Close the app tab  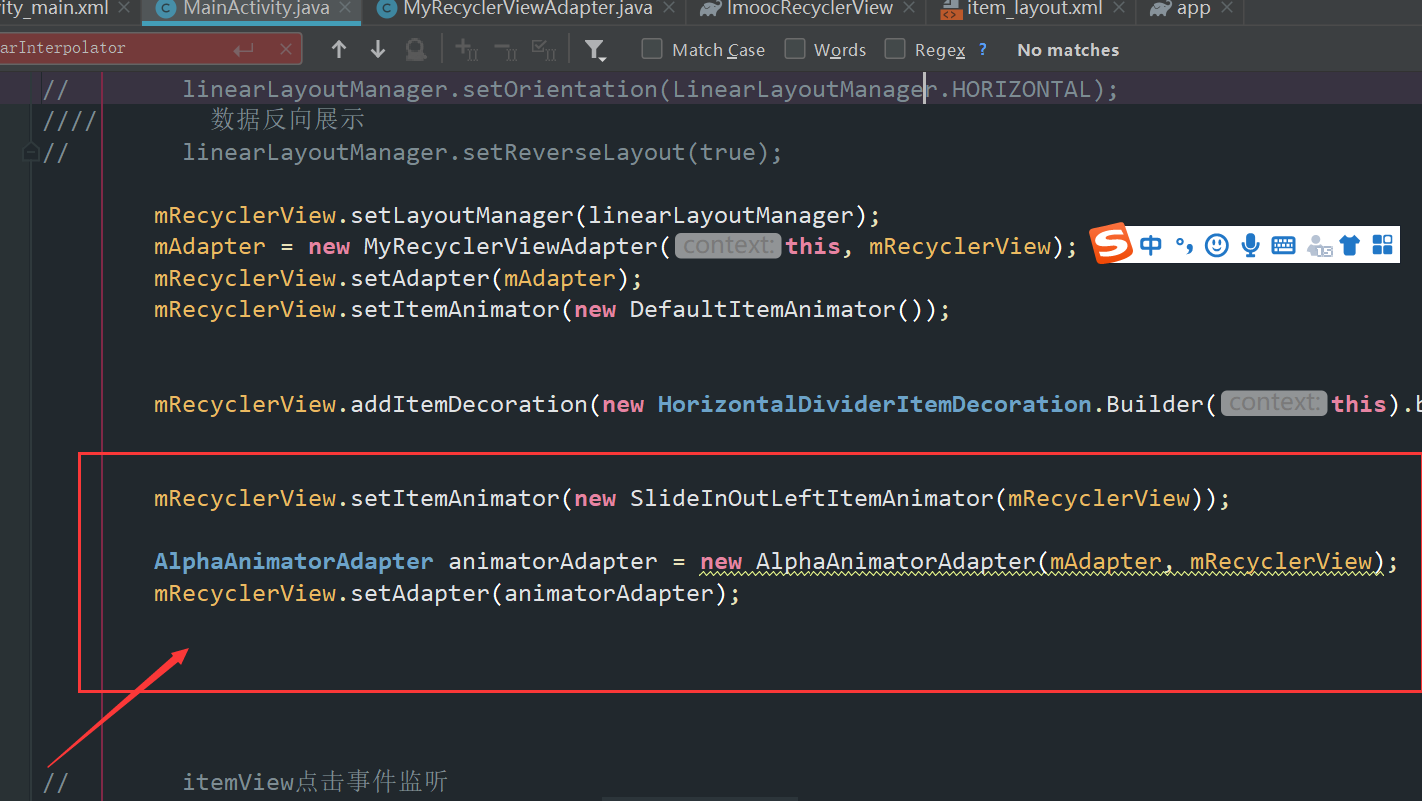point(1227,9)
